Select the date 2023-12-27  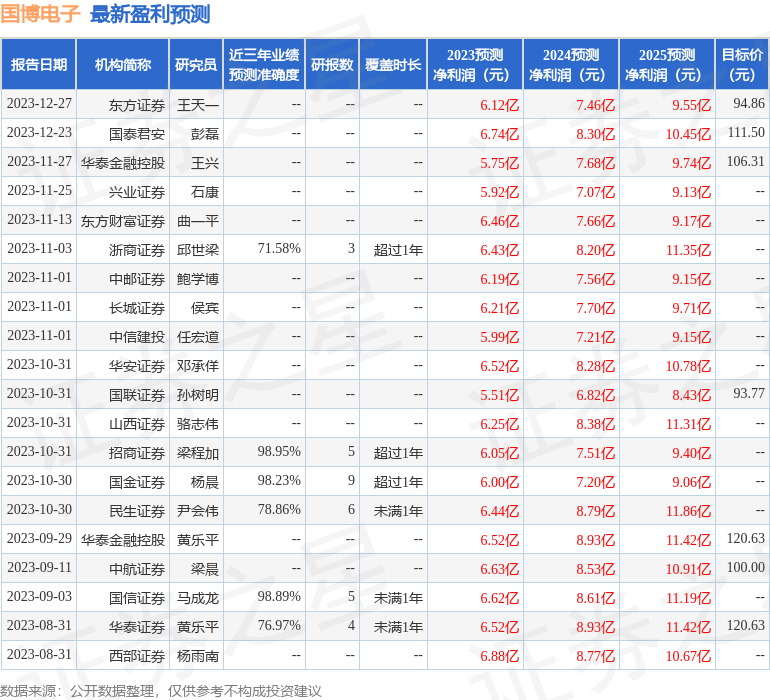tap(39, 104)
